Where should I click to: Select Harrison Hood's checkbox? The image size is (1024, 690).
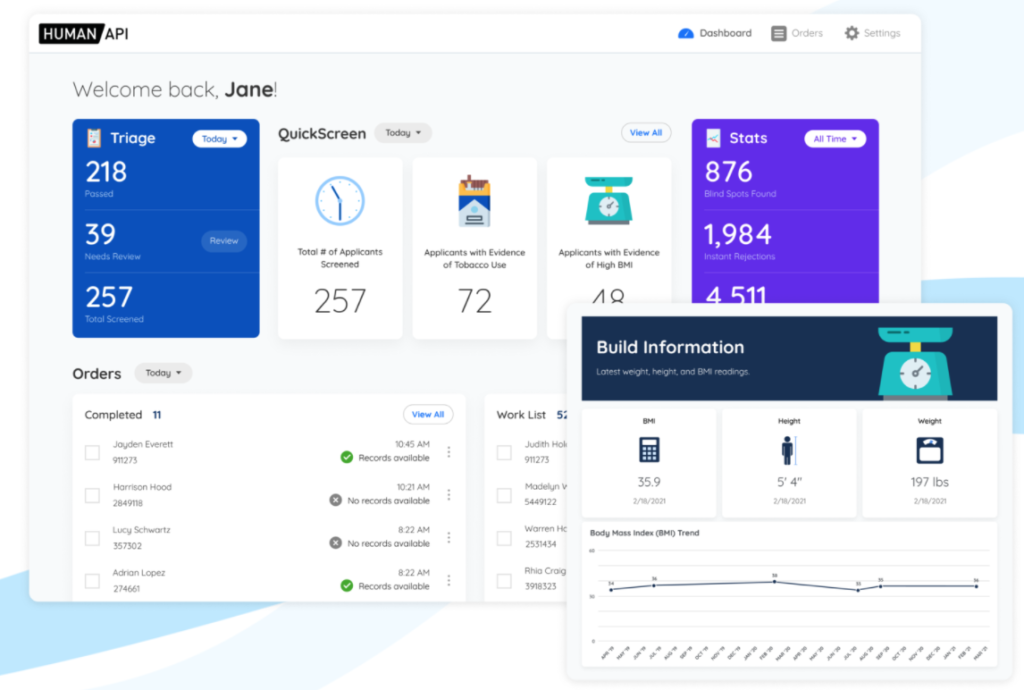tap(92, 495)
